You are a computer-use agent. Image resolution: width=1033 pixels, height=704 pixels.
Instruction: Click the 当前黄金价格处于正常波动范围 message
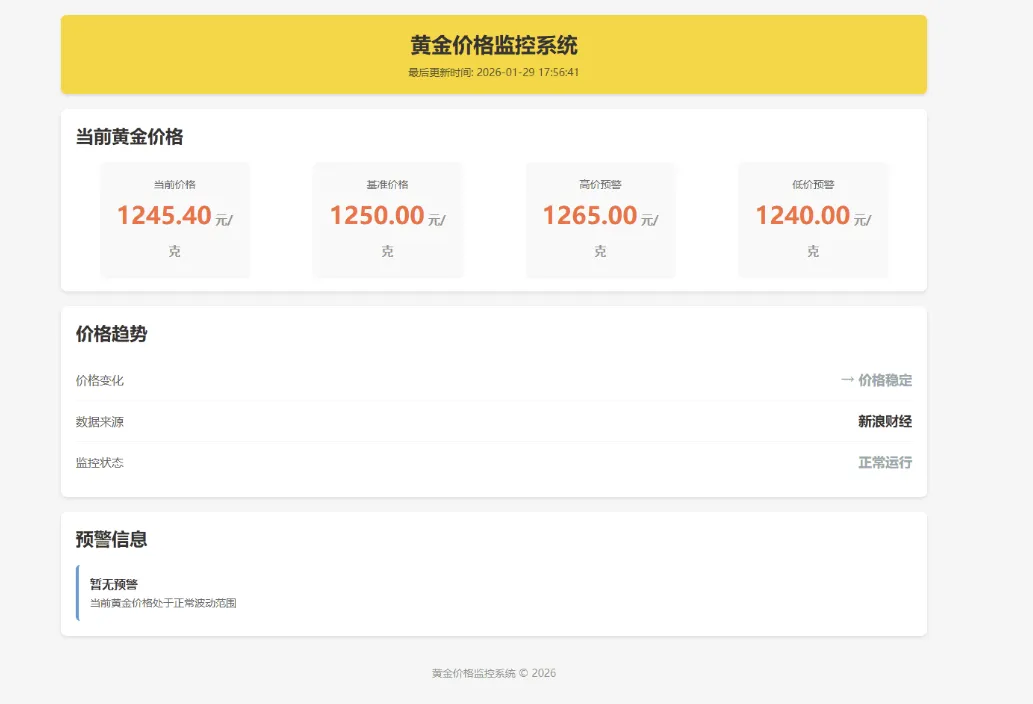tap(165, 602)
